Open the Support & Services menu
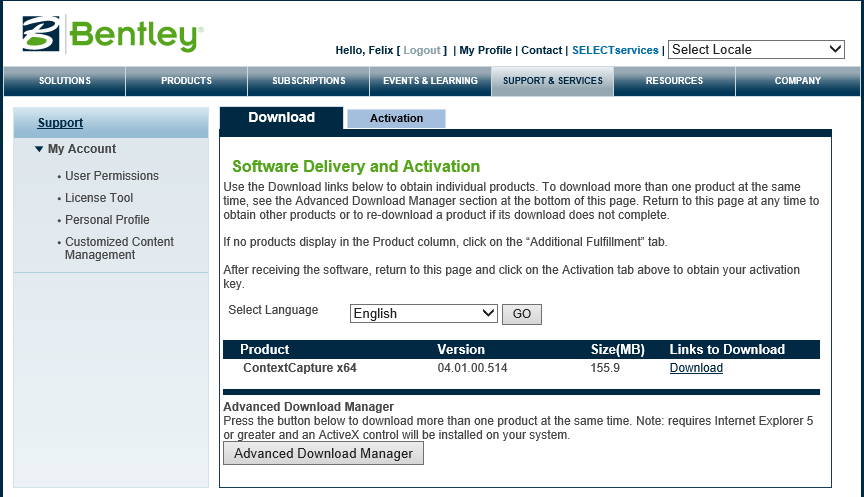 coord(553,81)
